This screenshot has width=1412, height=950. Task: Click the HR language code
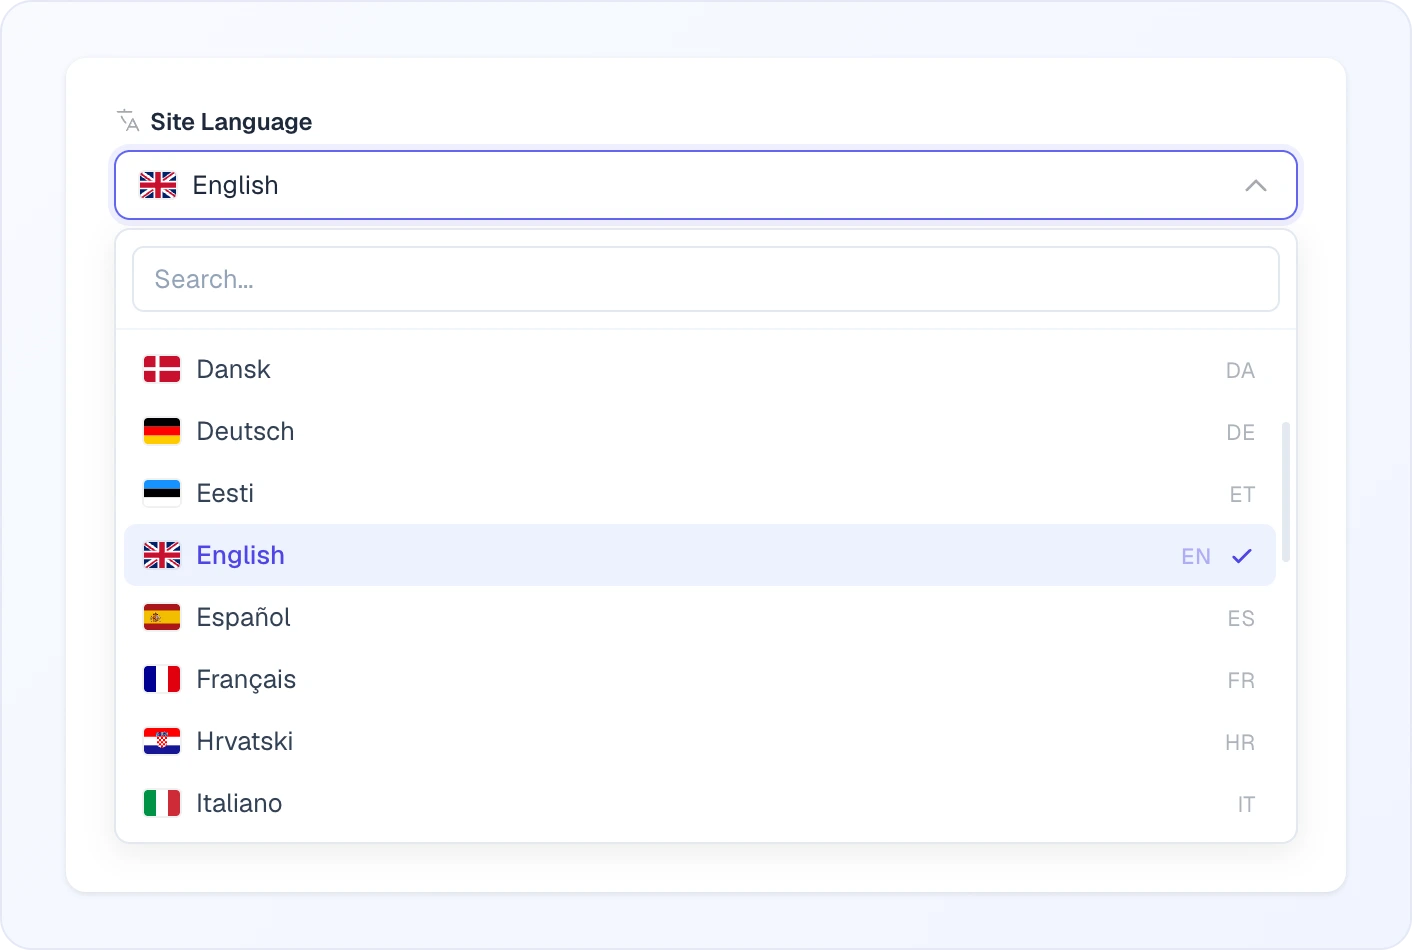pyautogui.click(x=1240, y=743)
